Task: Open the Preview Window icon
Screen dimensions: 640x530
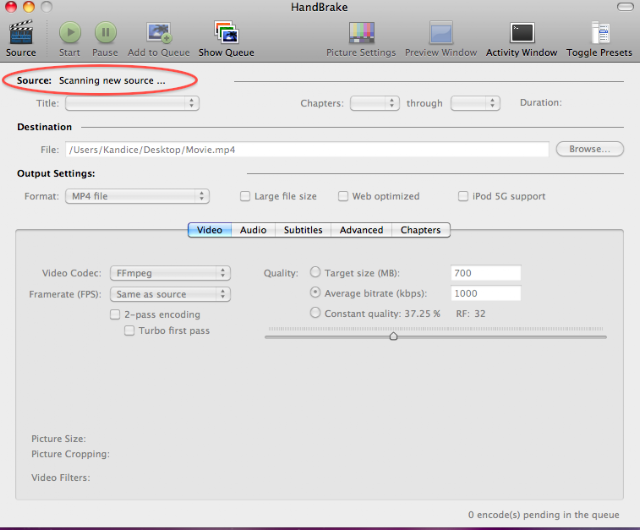Action: tap(441, 33)
